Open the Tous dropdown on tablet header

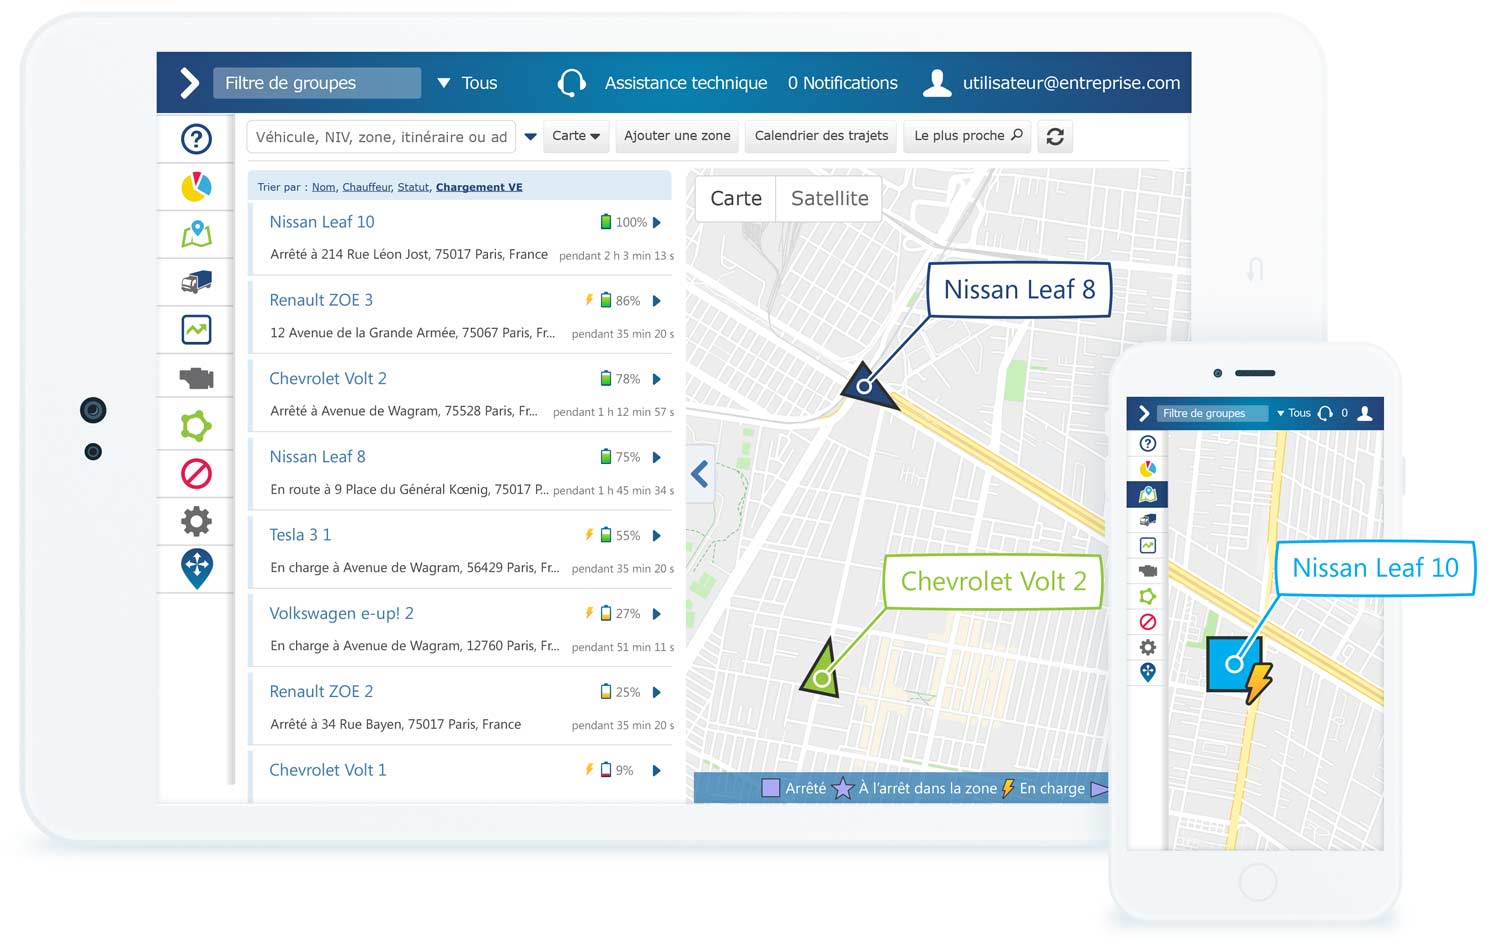(467, 83)
